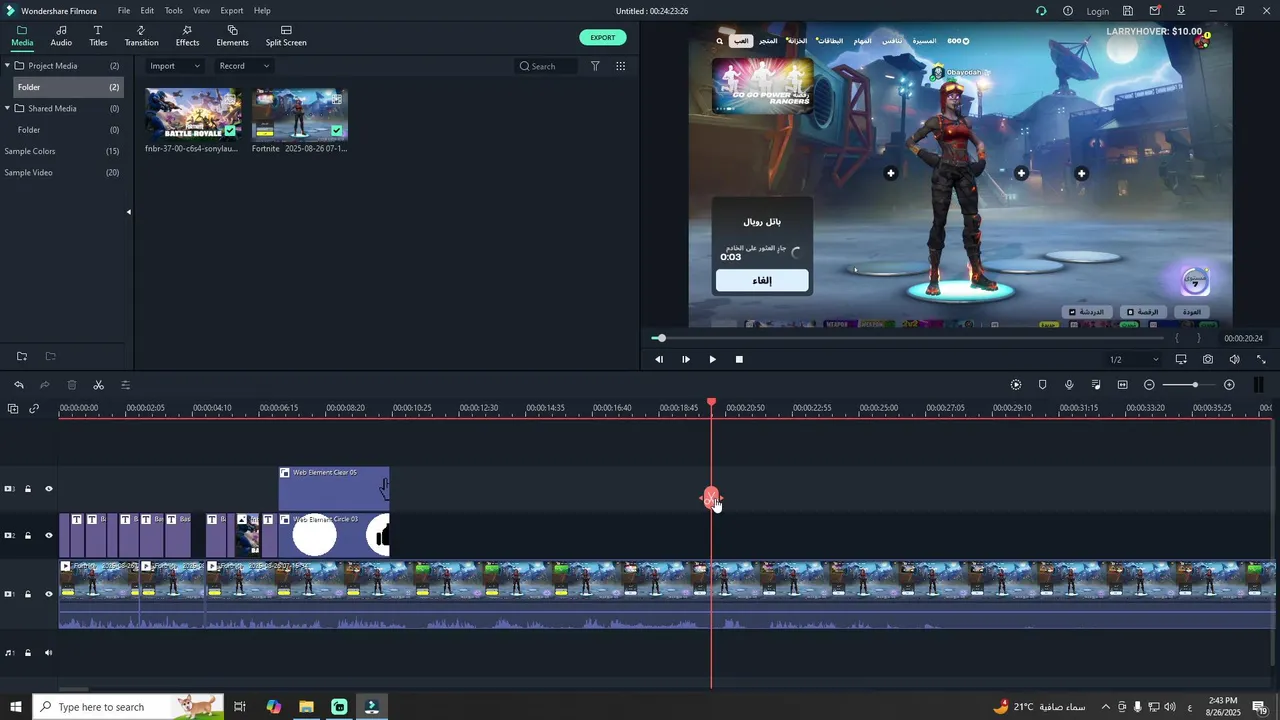Click the Add Track icon beside ruler
1280x720 pixels.
pos(13,408)
